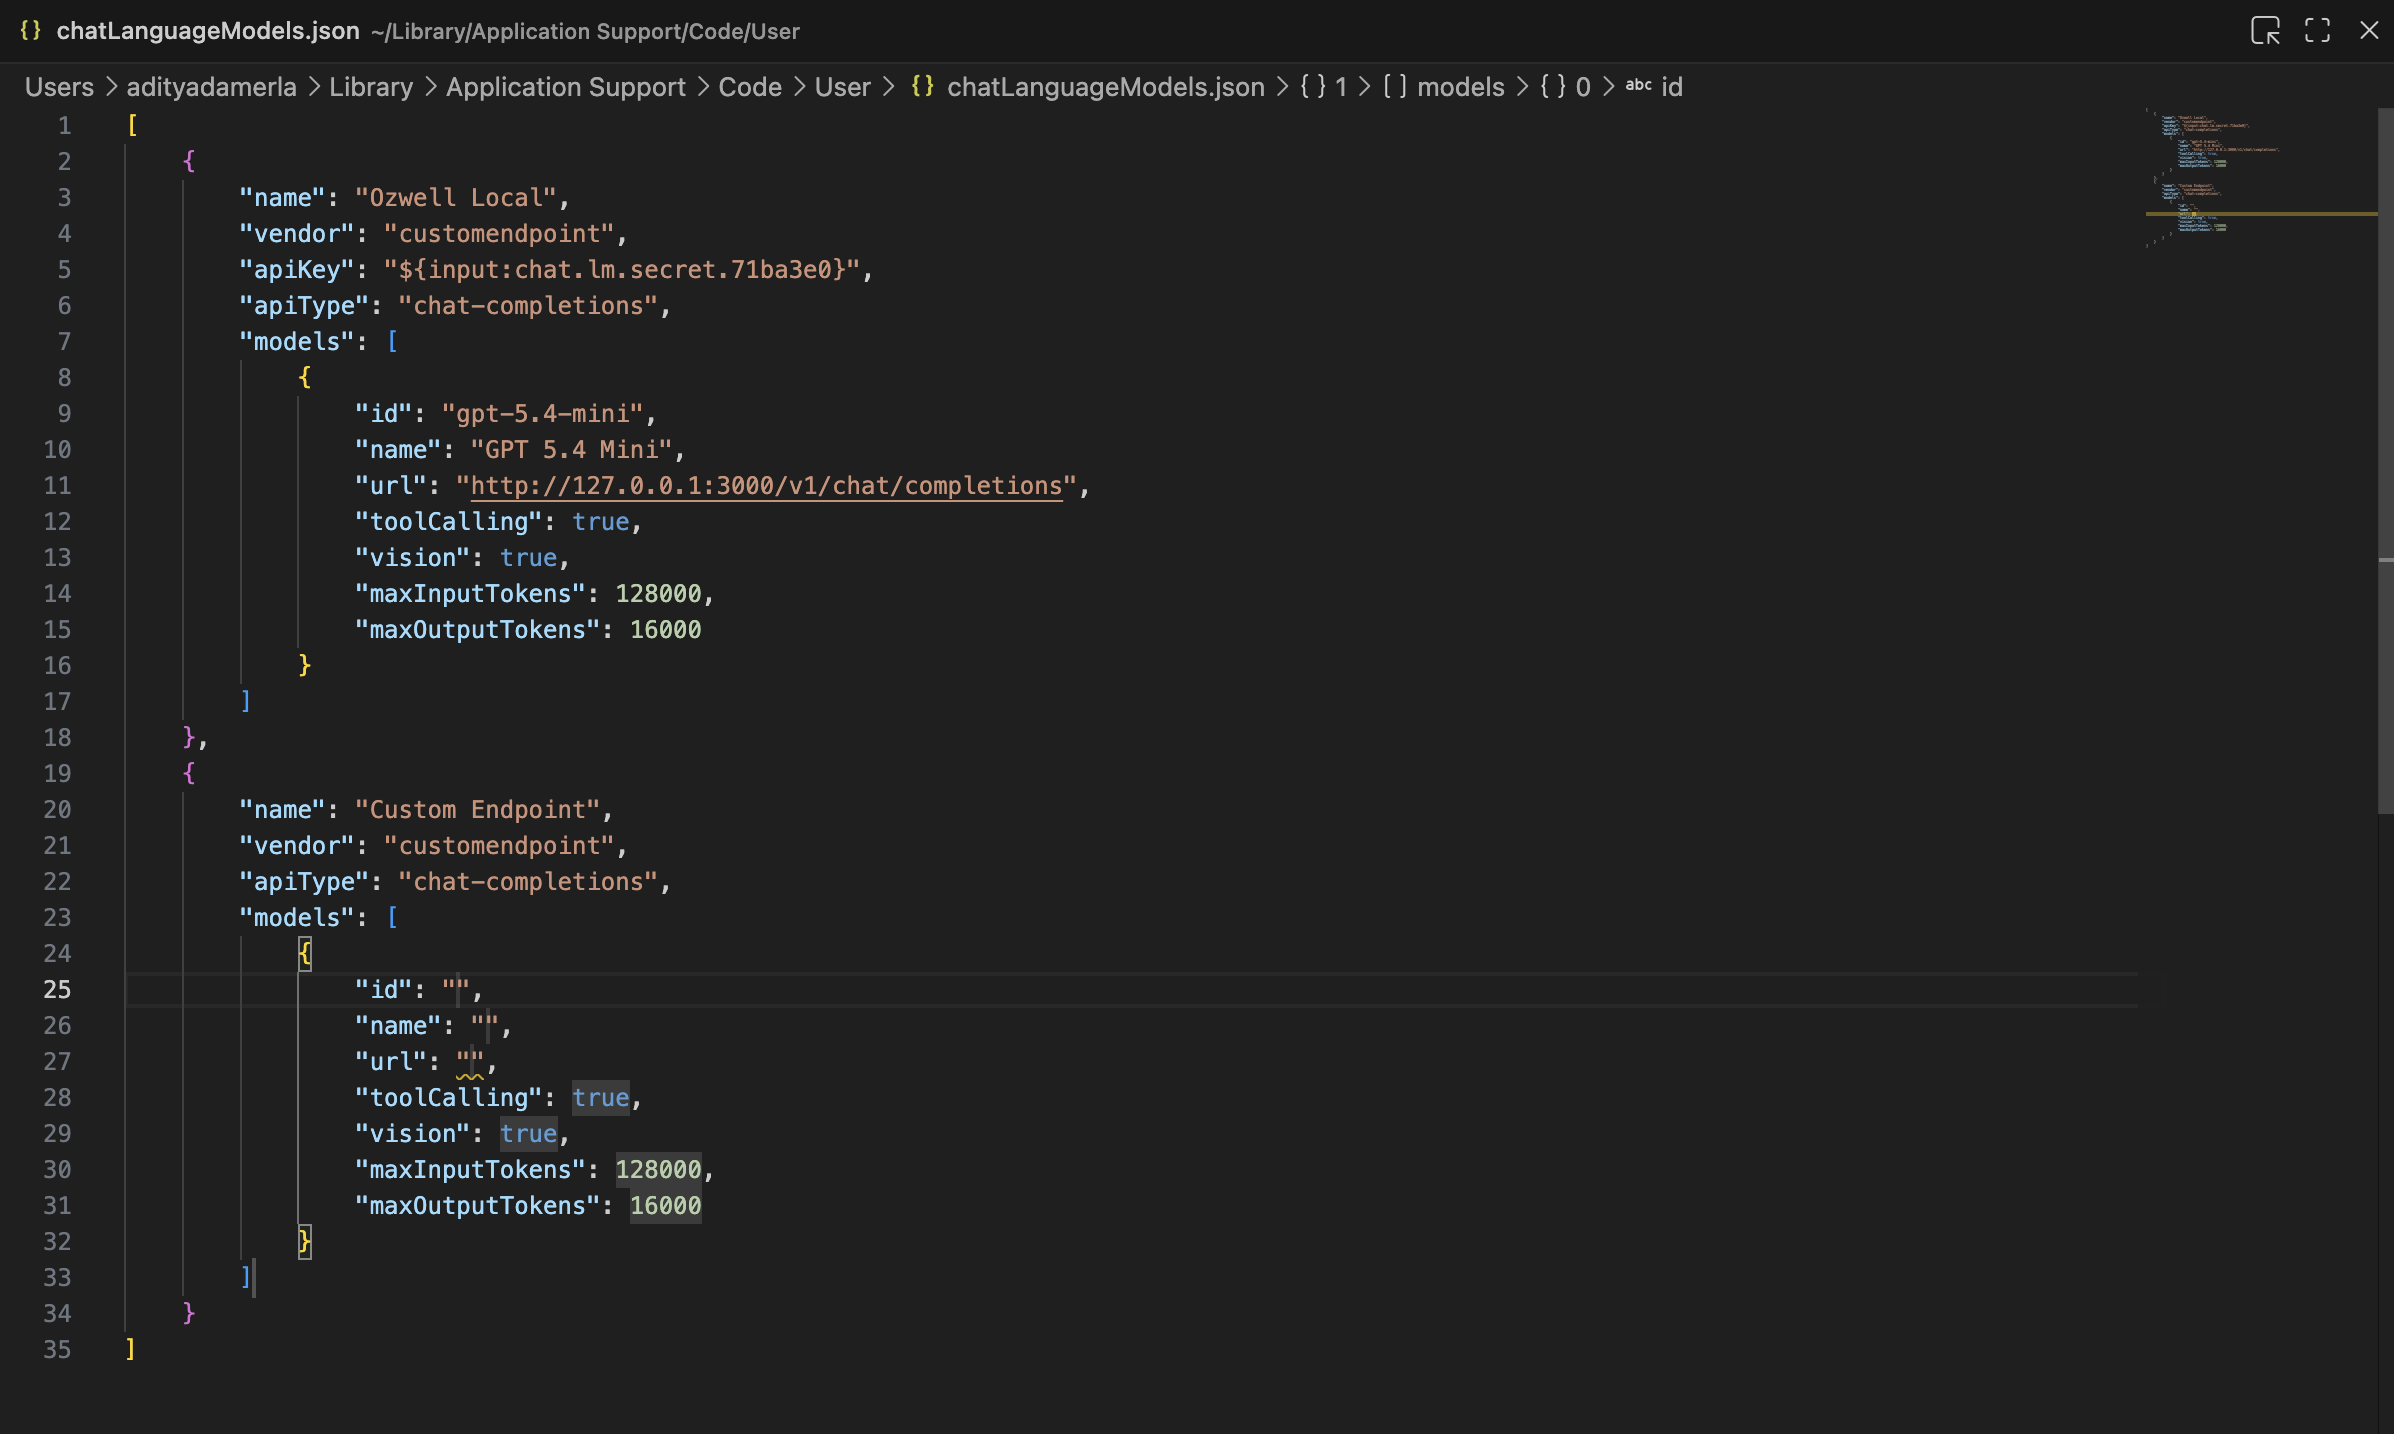
Task: Select the object 0 breadcrumb segment
Action: pos(1565,87)
